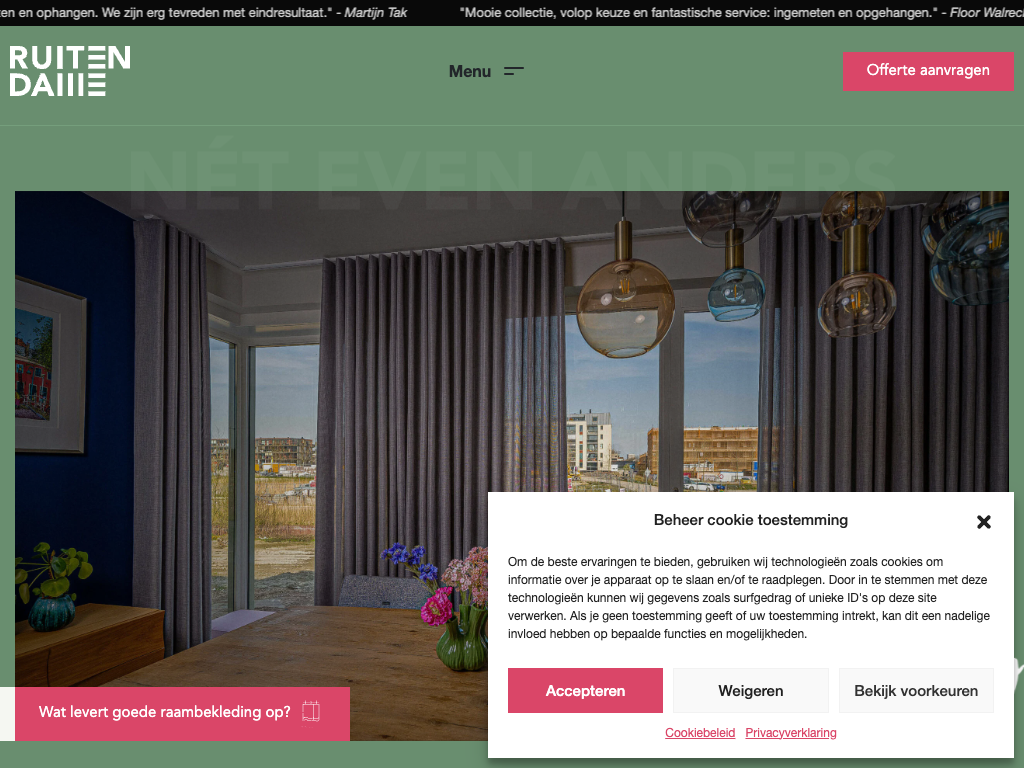1024x768 pixels.
Task: Expand cookie options via Bekijk voorkeuren
Action: pyautogui.click(x=916, y=690)
